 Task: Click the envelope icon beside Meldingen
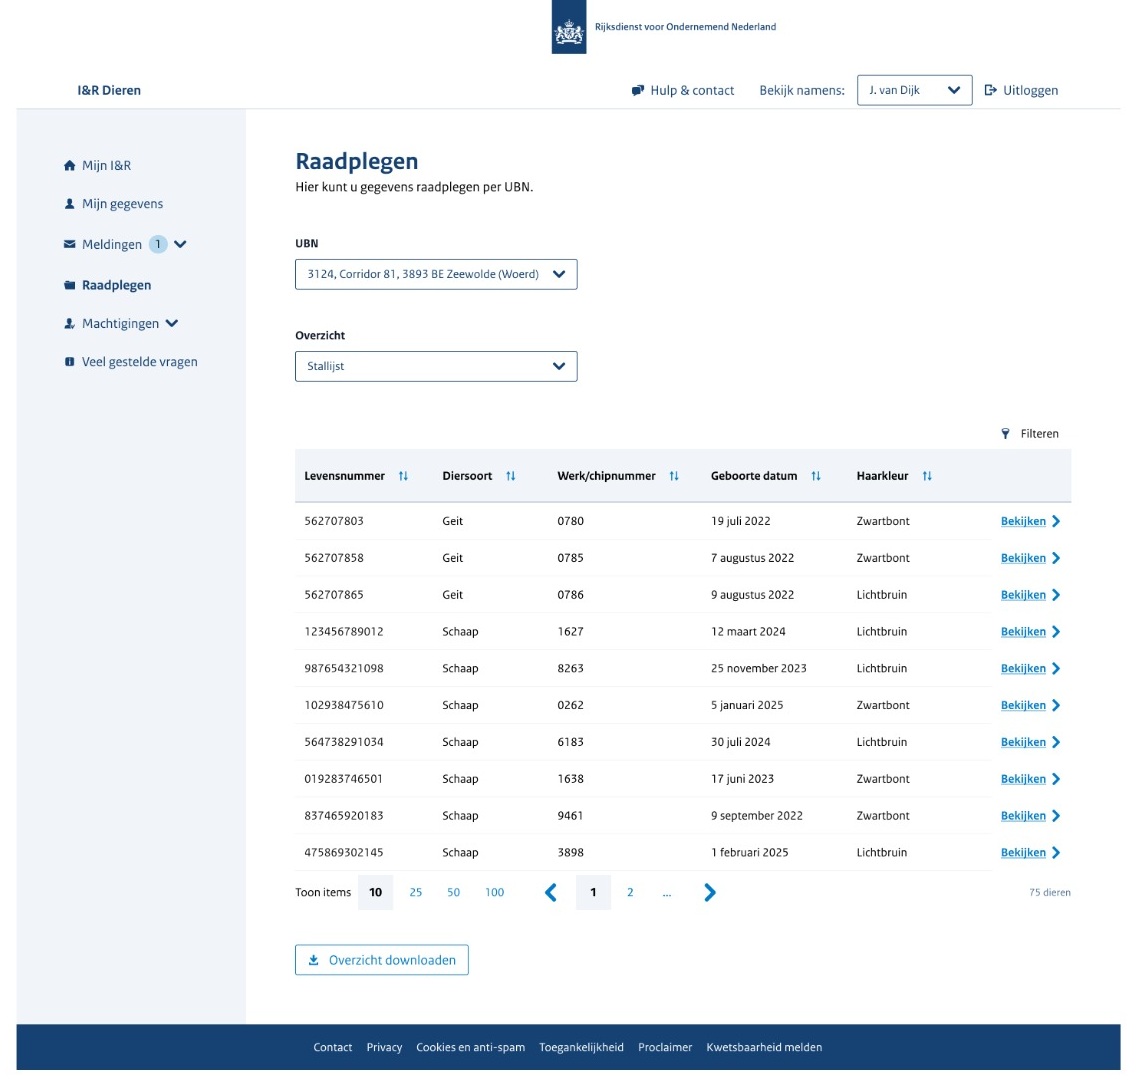click(x=70, y=244)
